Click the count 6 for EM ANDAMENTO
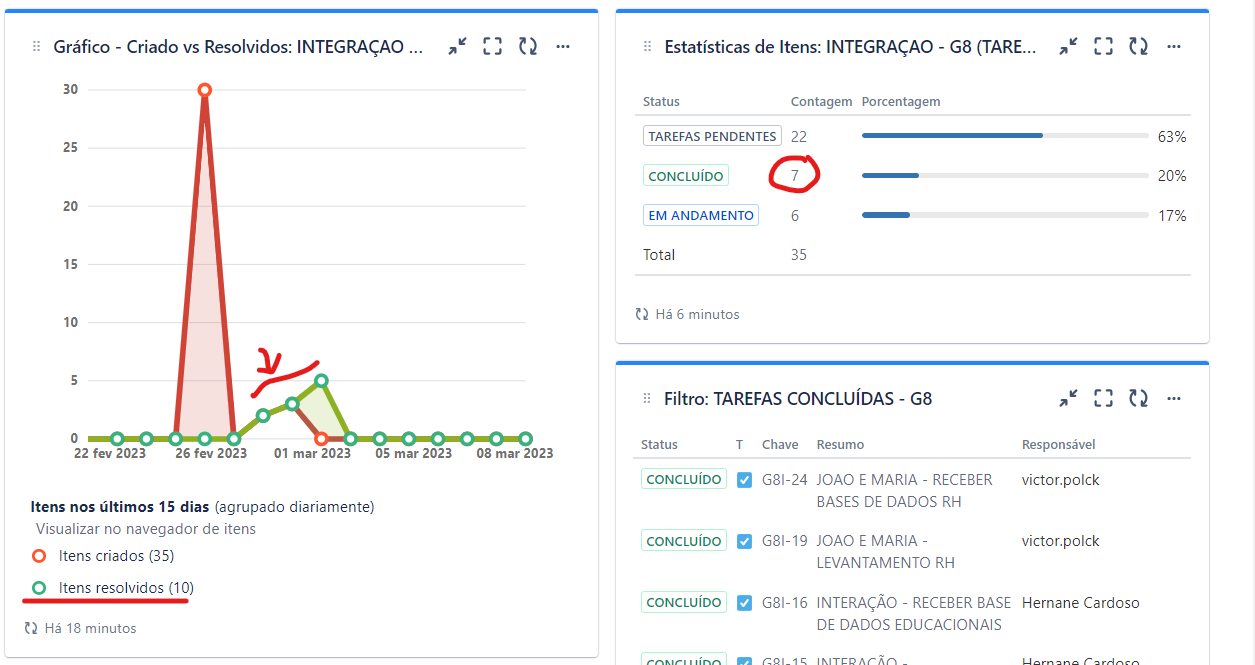 coord(795,215)
